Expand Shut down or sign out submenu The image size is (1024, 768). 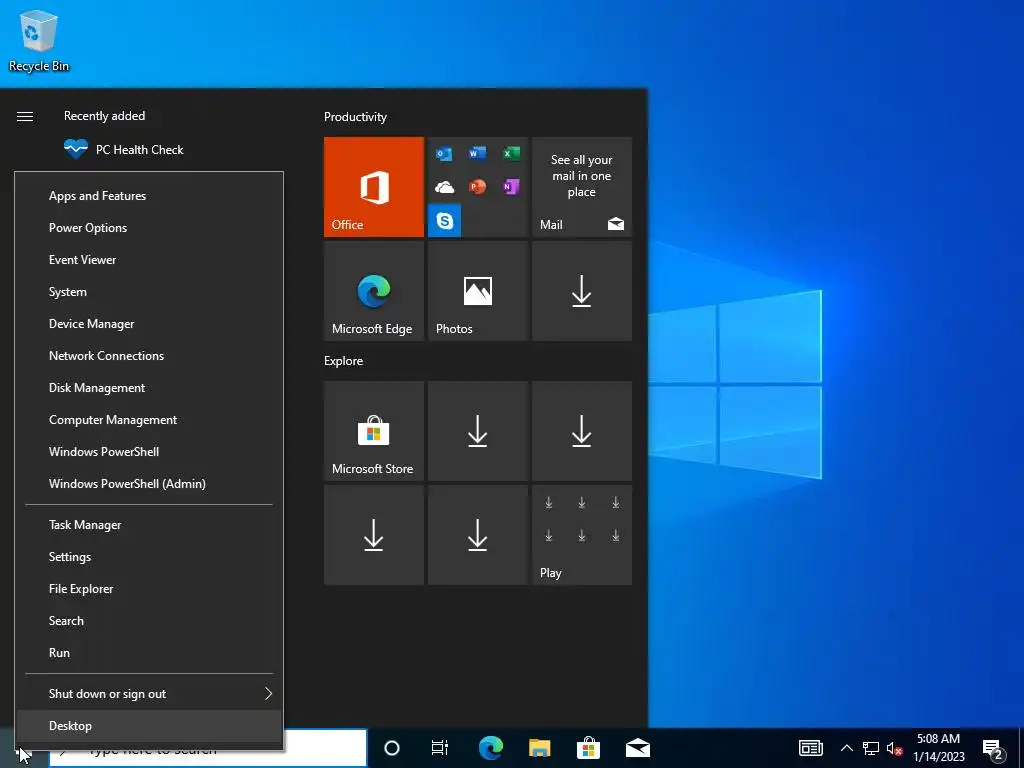pyautogui.click(x=149, y=694)
